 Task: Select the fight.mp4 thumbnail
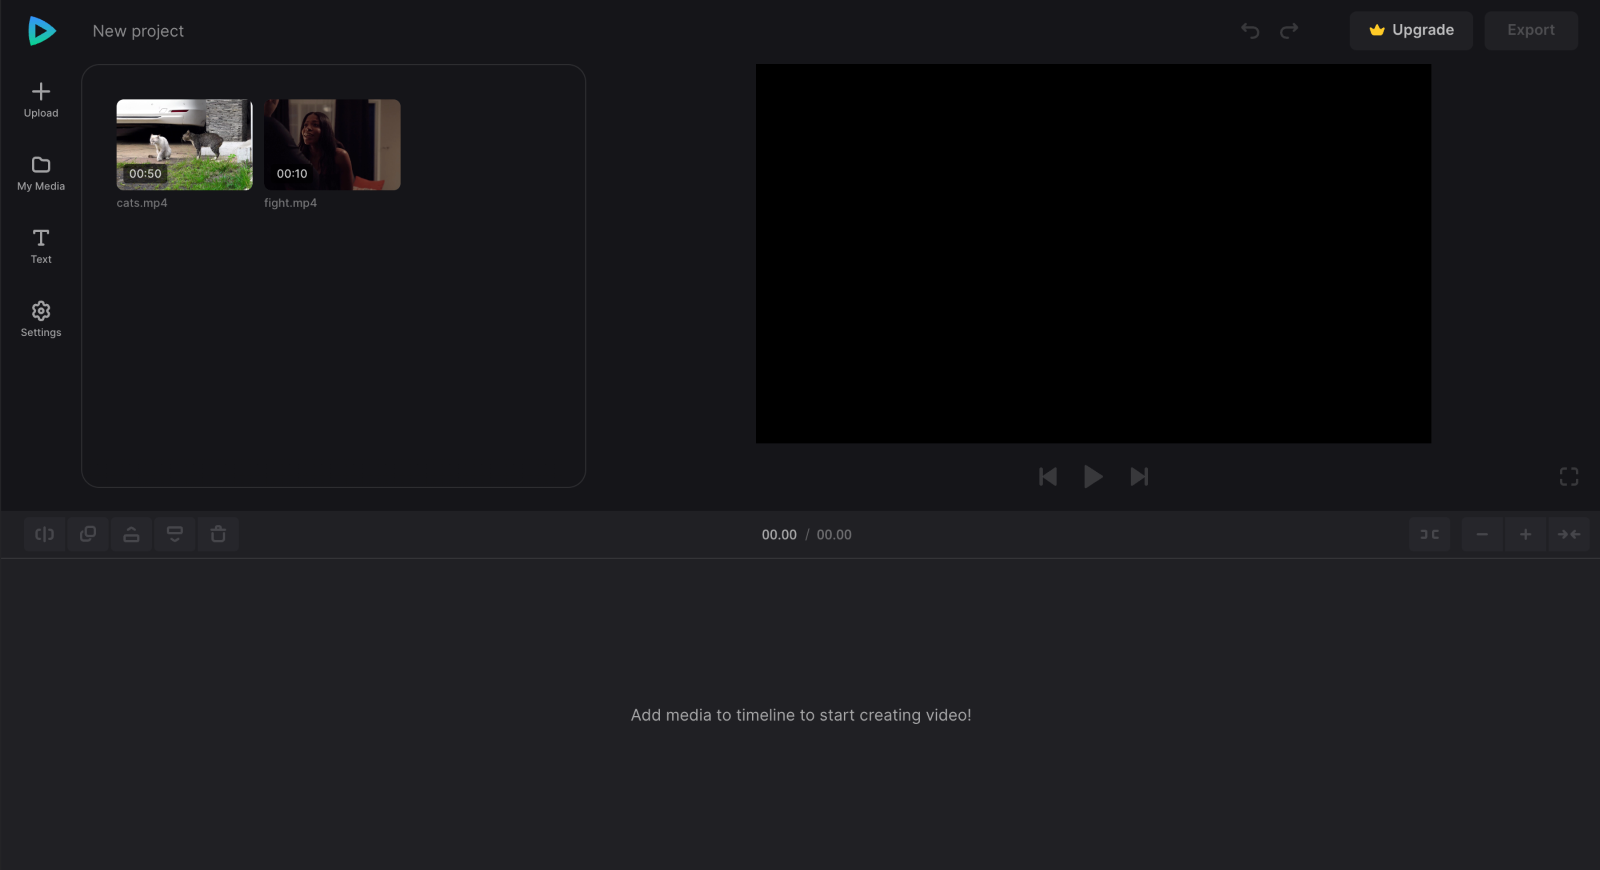[332, 145]
